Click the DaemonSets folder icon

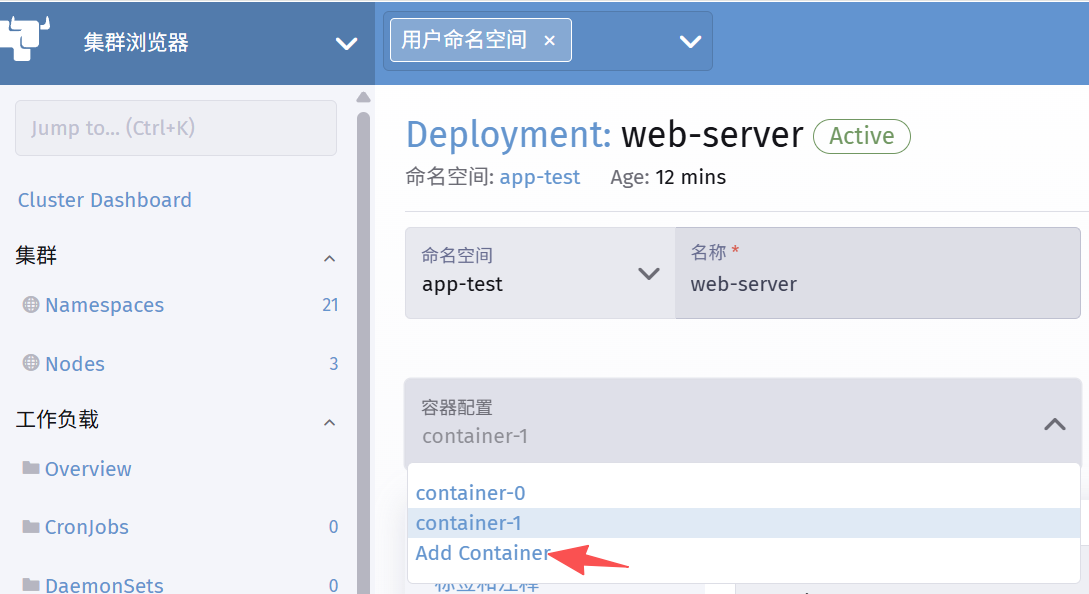[31, 584]
